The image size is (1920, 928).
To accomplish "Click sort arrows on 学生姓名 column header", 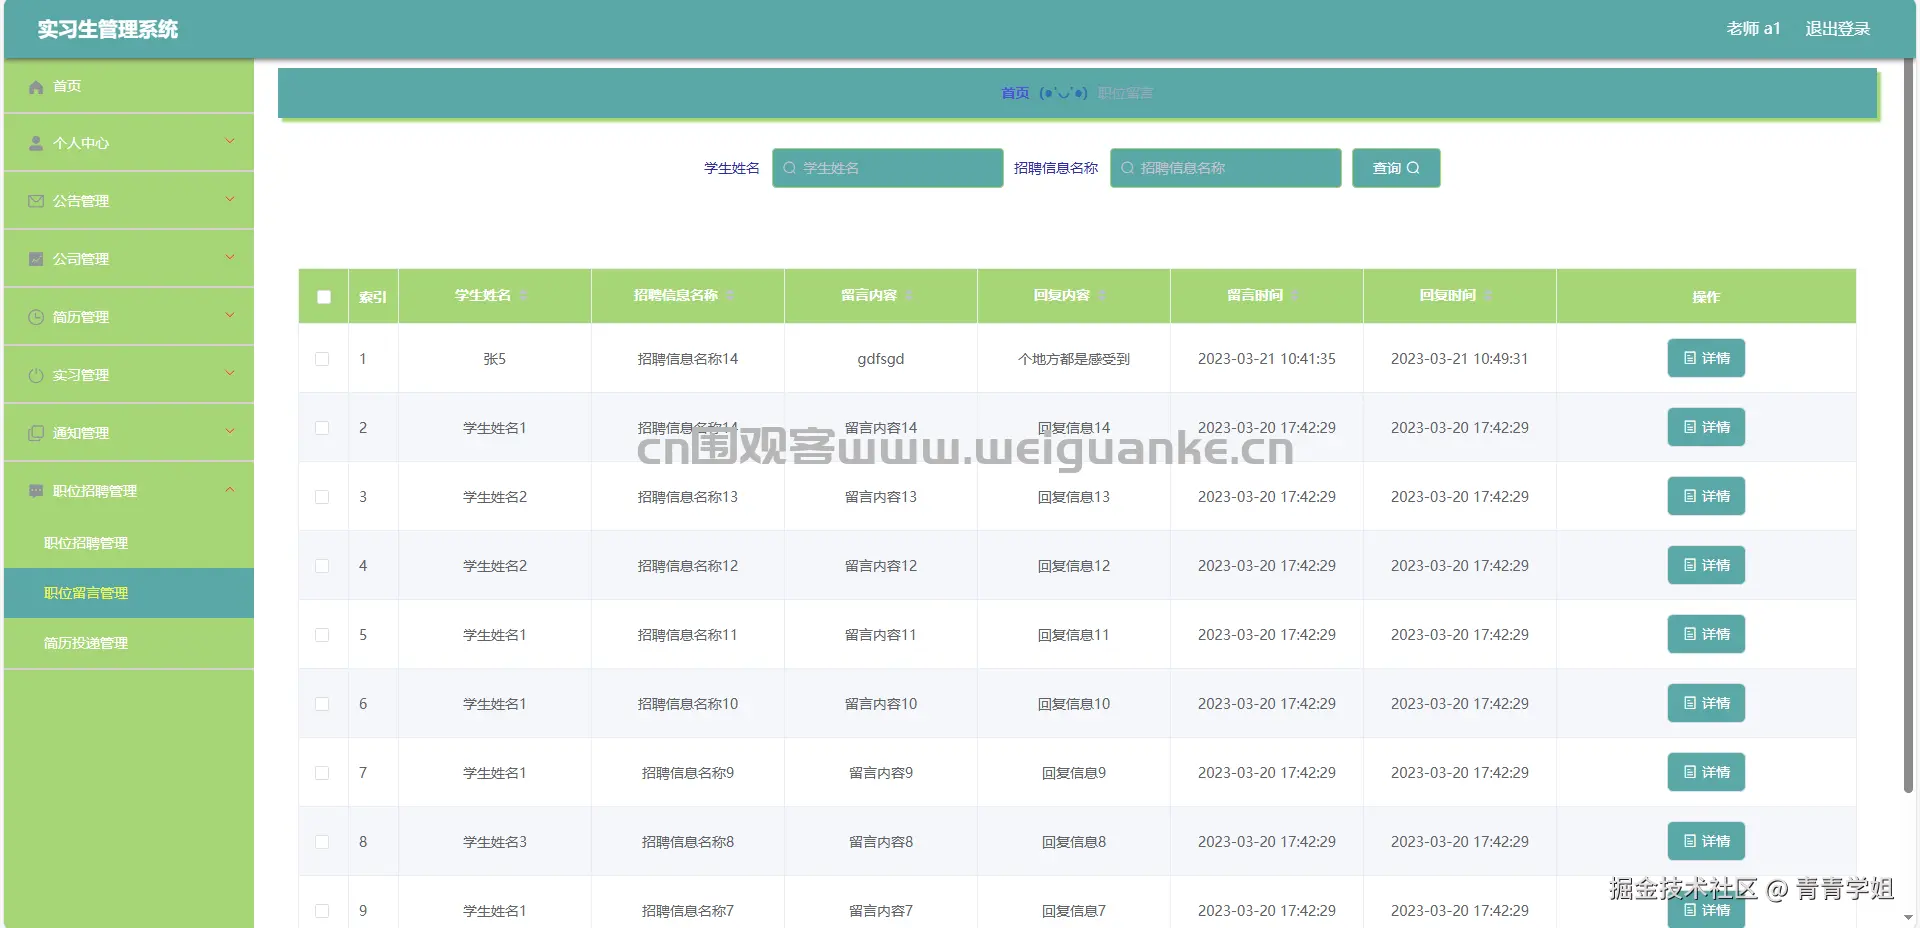I will coord(523,295).
